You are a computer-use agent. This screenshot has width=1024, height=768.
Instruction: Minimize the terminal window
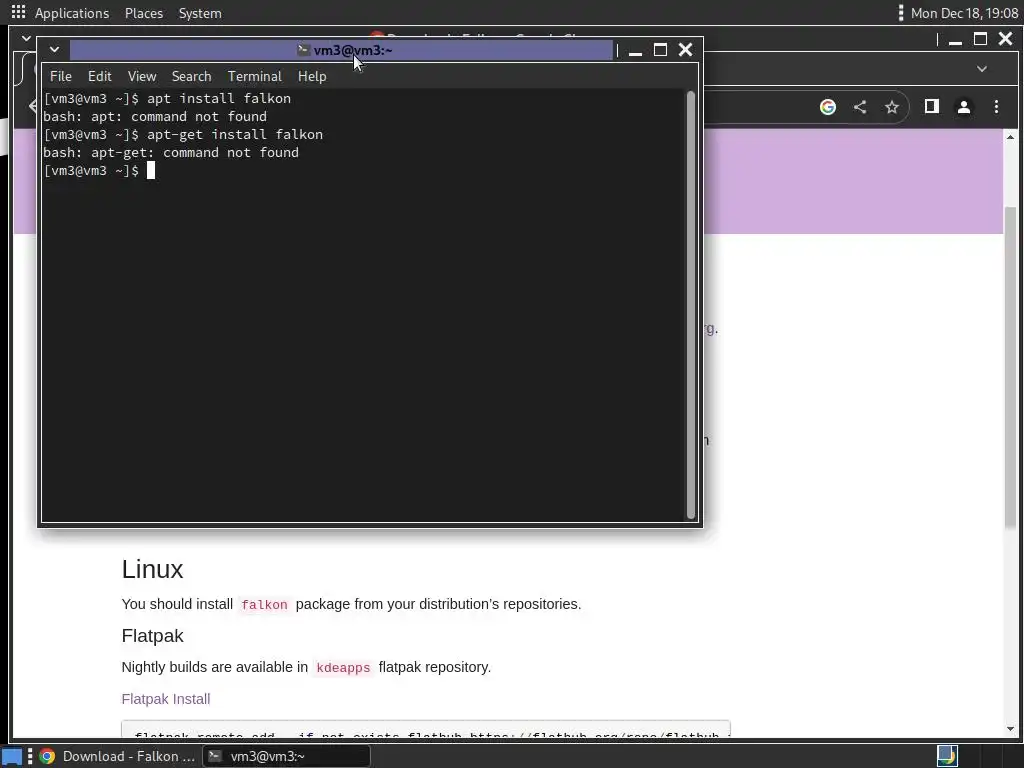pyautogui.click(x=635, y=50)
